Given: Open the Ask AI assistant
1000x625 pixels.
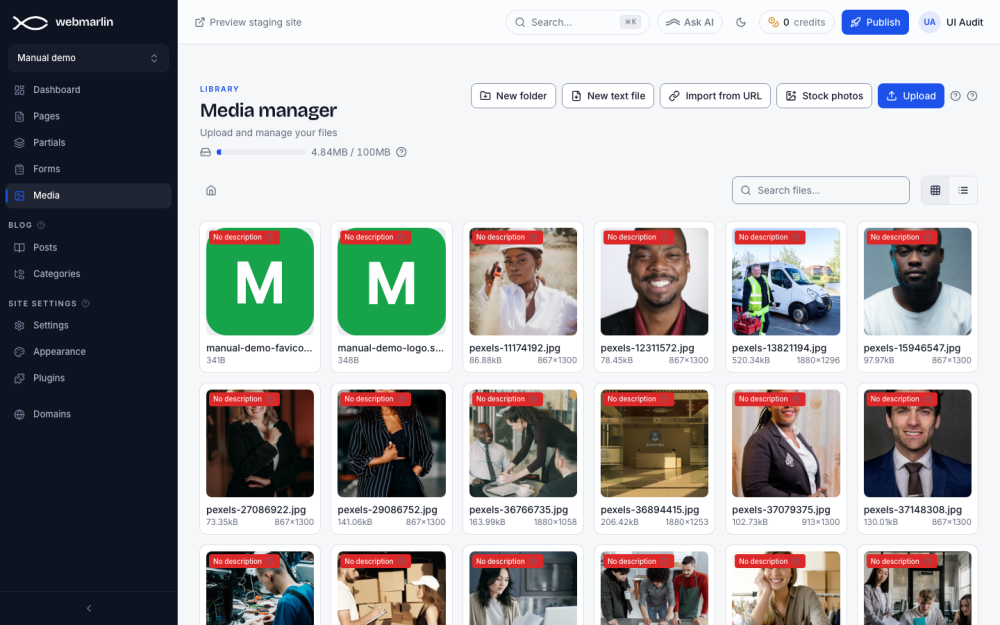Looking at the screenshot, I should [689, 22].
